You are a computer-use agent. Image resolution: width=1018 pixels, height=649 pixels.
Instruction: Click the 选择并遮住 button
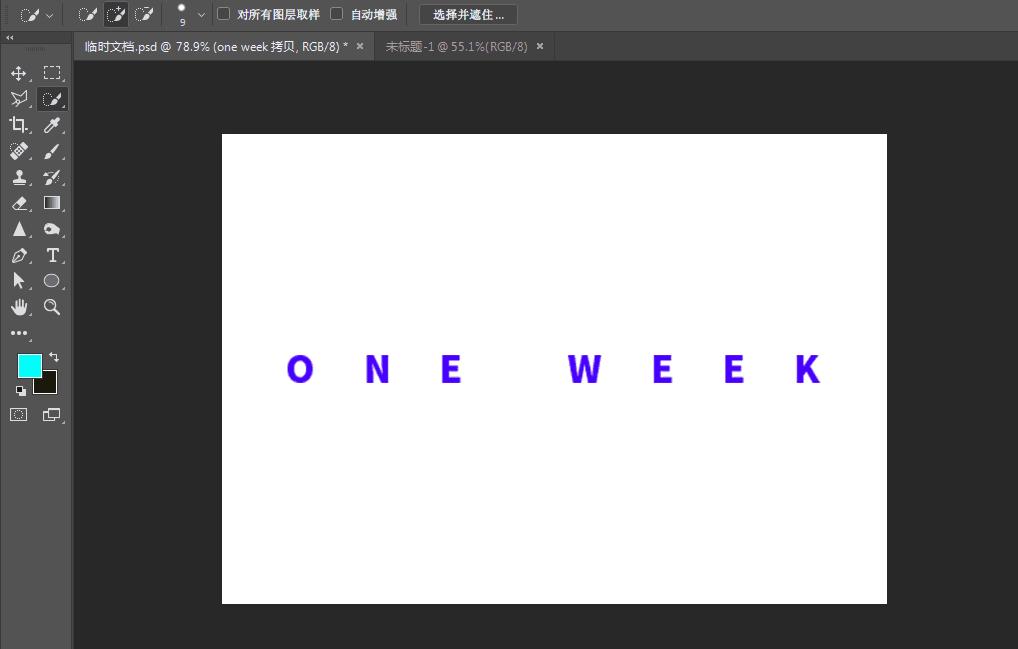468,14
